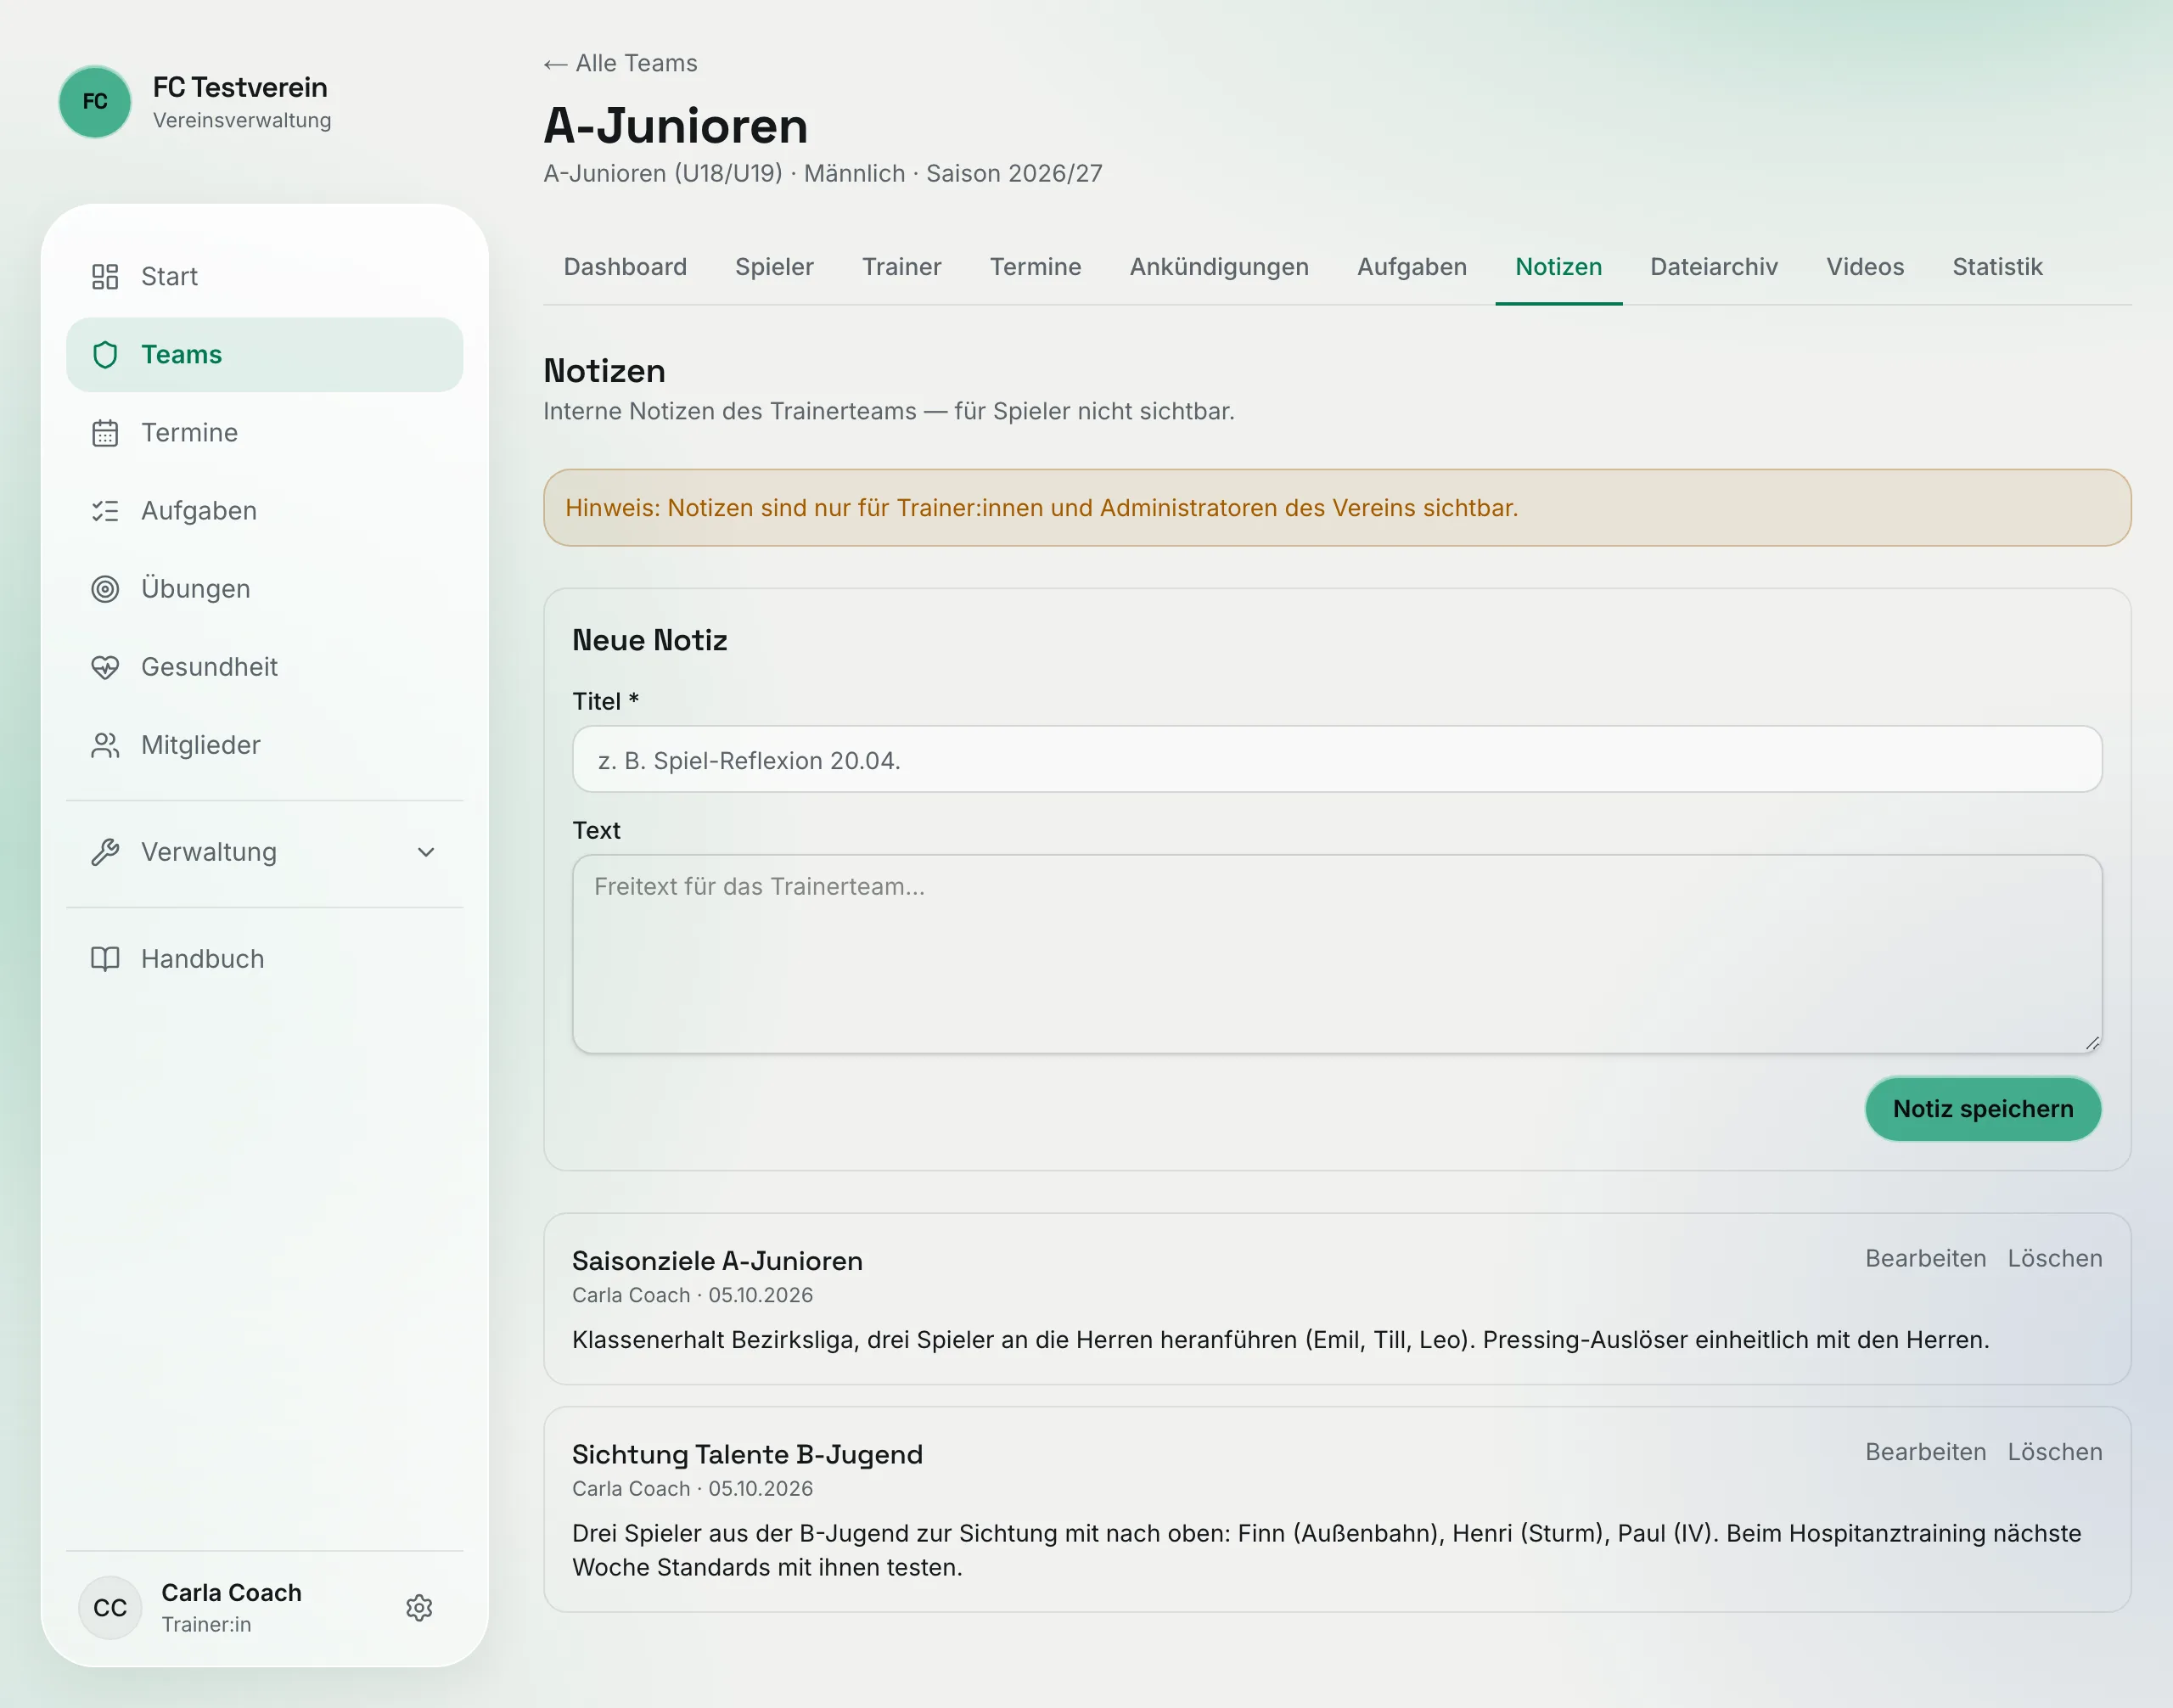This screenshot has height=1708, width=2173.
Task: Edit the Sichtung Talente B-Jugend note
Action: point(1925,1452)
